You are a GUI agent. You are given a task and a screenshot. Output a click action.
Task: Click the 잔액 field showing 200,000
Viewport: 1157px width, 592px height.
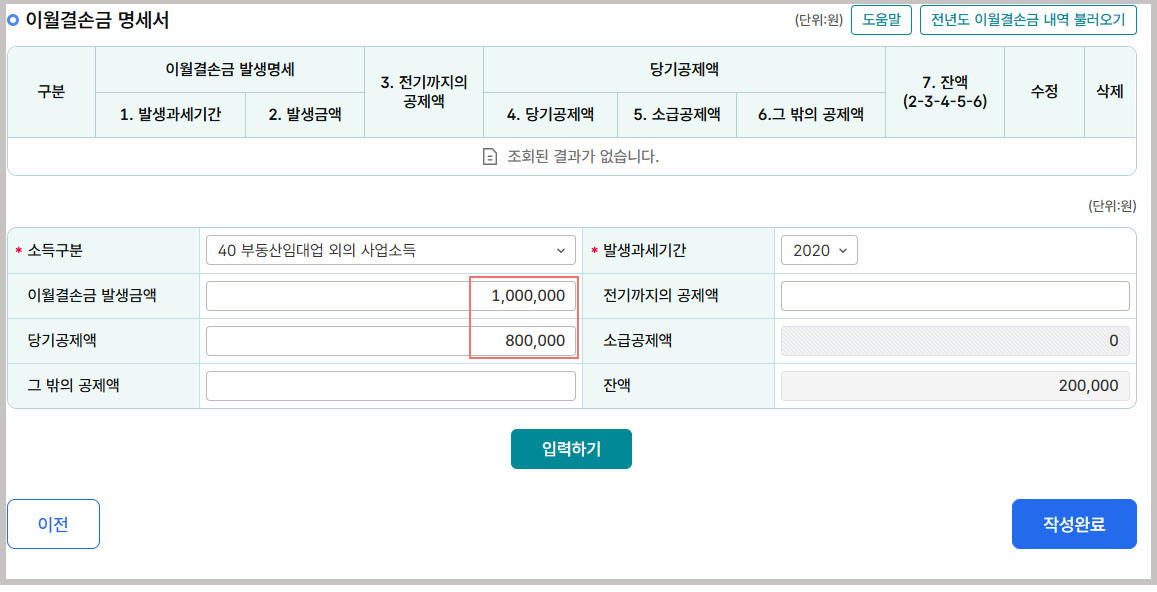pos(955,385)
